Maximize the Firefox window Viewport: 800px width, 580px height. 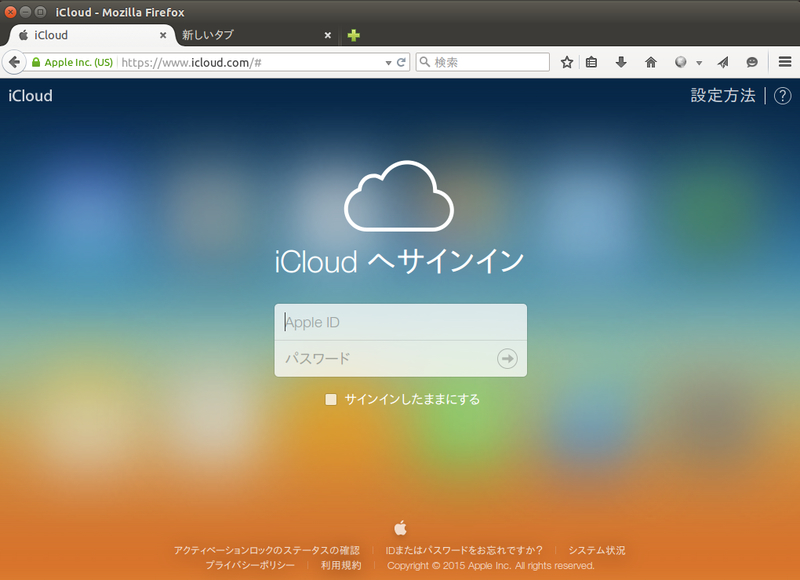pos(40,12)
